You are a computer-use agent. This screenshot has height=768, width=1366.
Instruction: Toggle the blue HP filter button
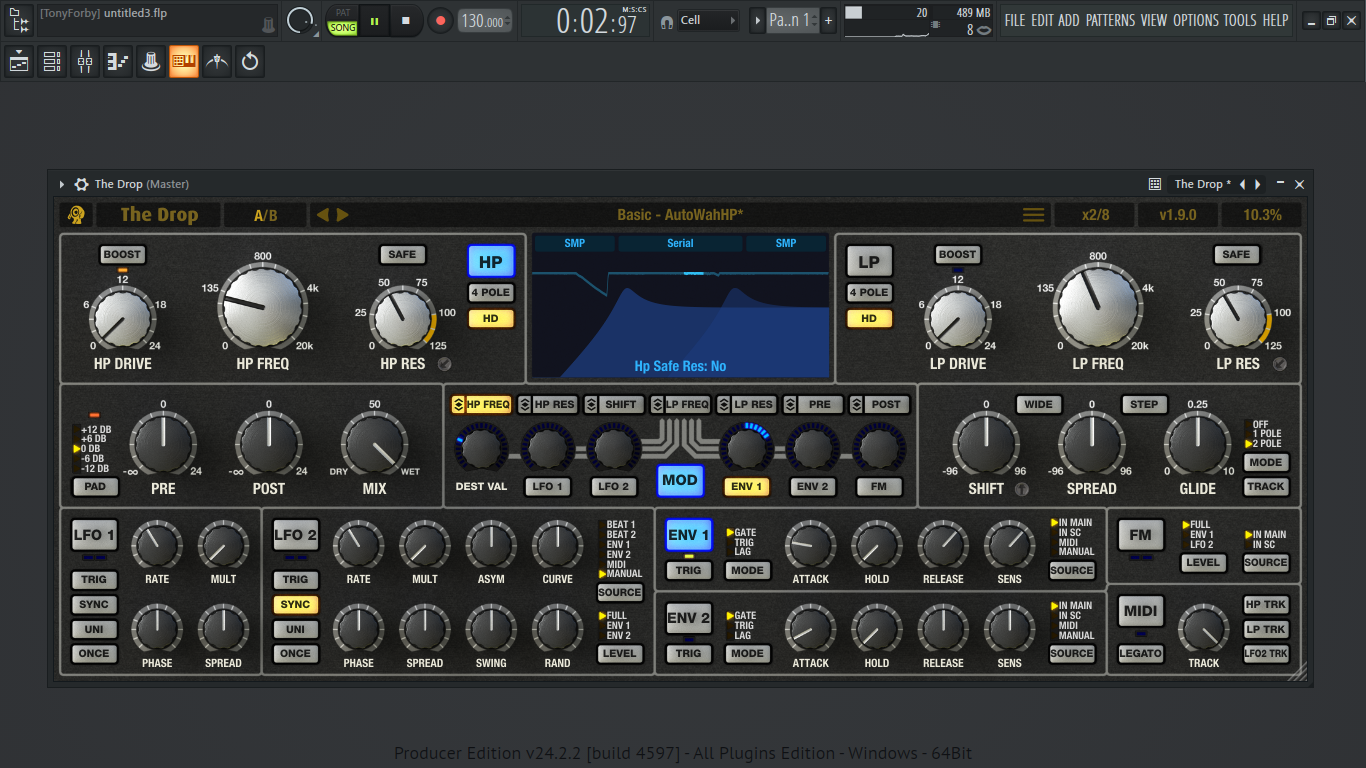point(491,263)
